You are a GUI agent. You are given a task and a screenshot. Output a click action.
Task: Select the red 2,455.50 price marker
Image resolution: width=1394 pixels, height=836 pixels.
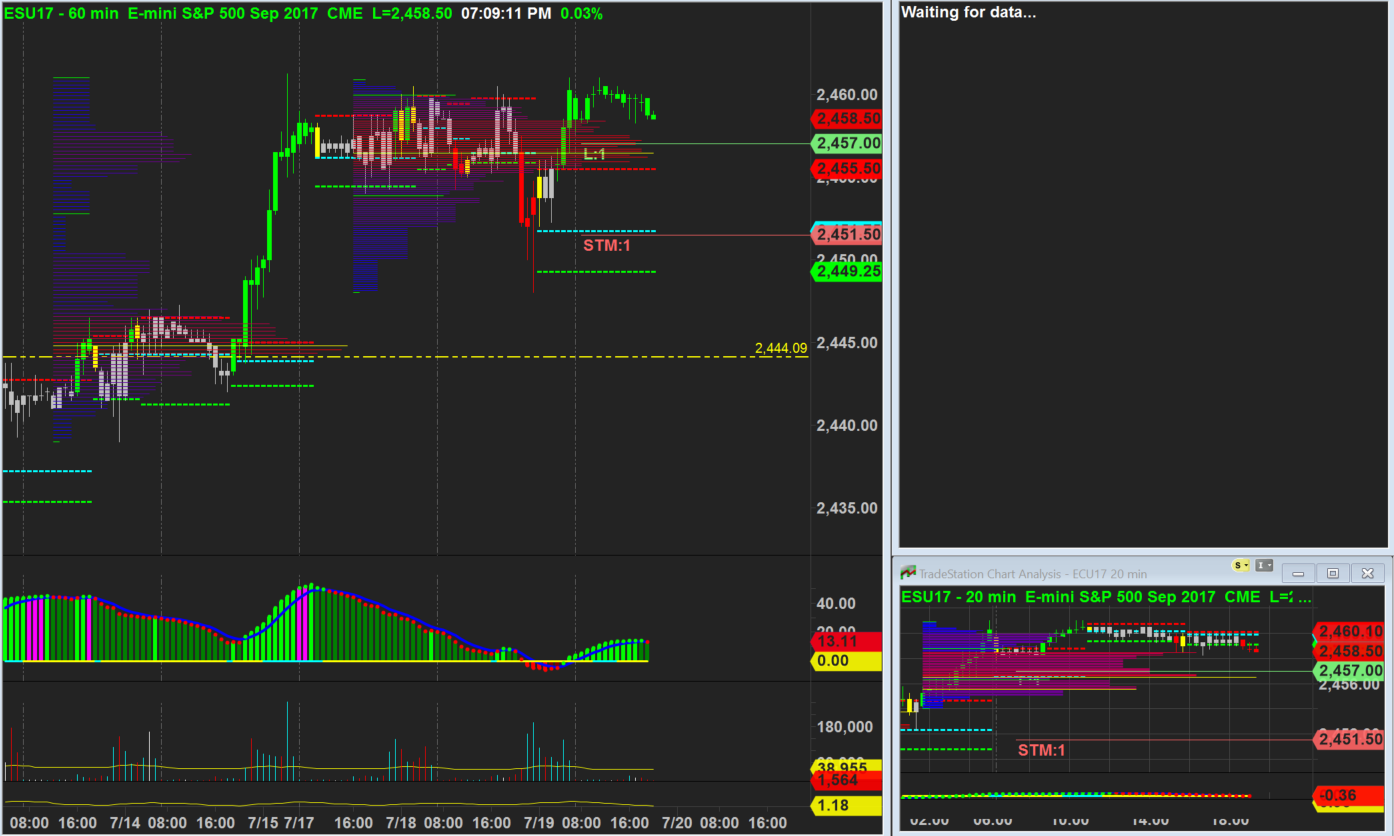[848, 169]
